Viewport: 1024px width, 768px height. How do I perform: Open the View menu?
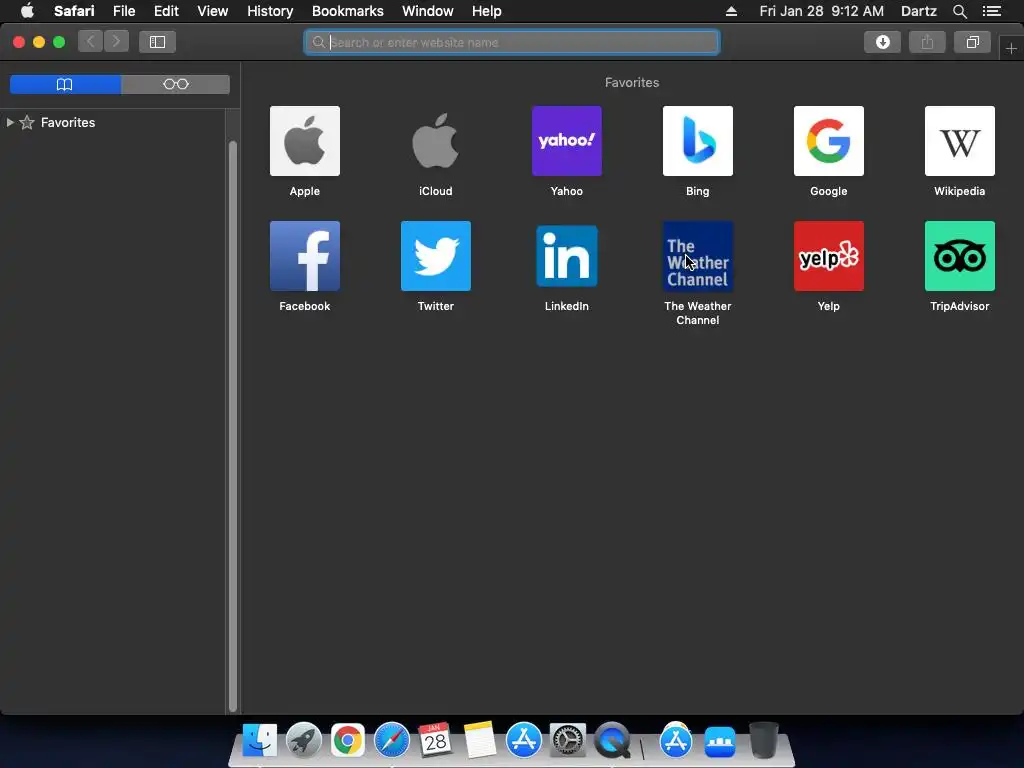pyautogui.click(x=213, y=11)
